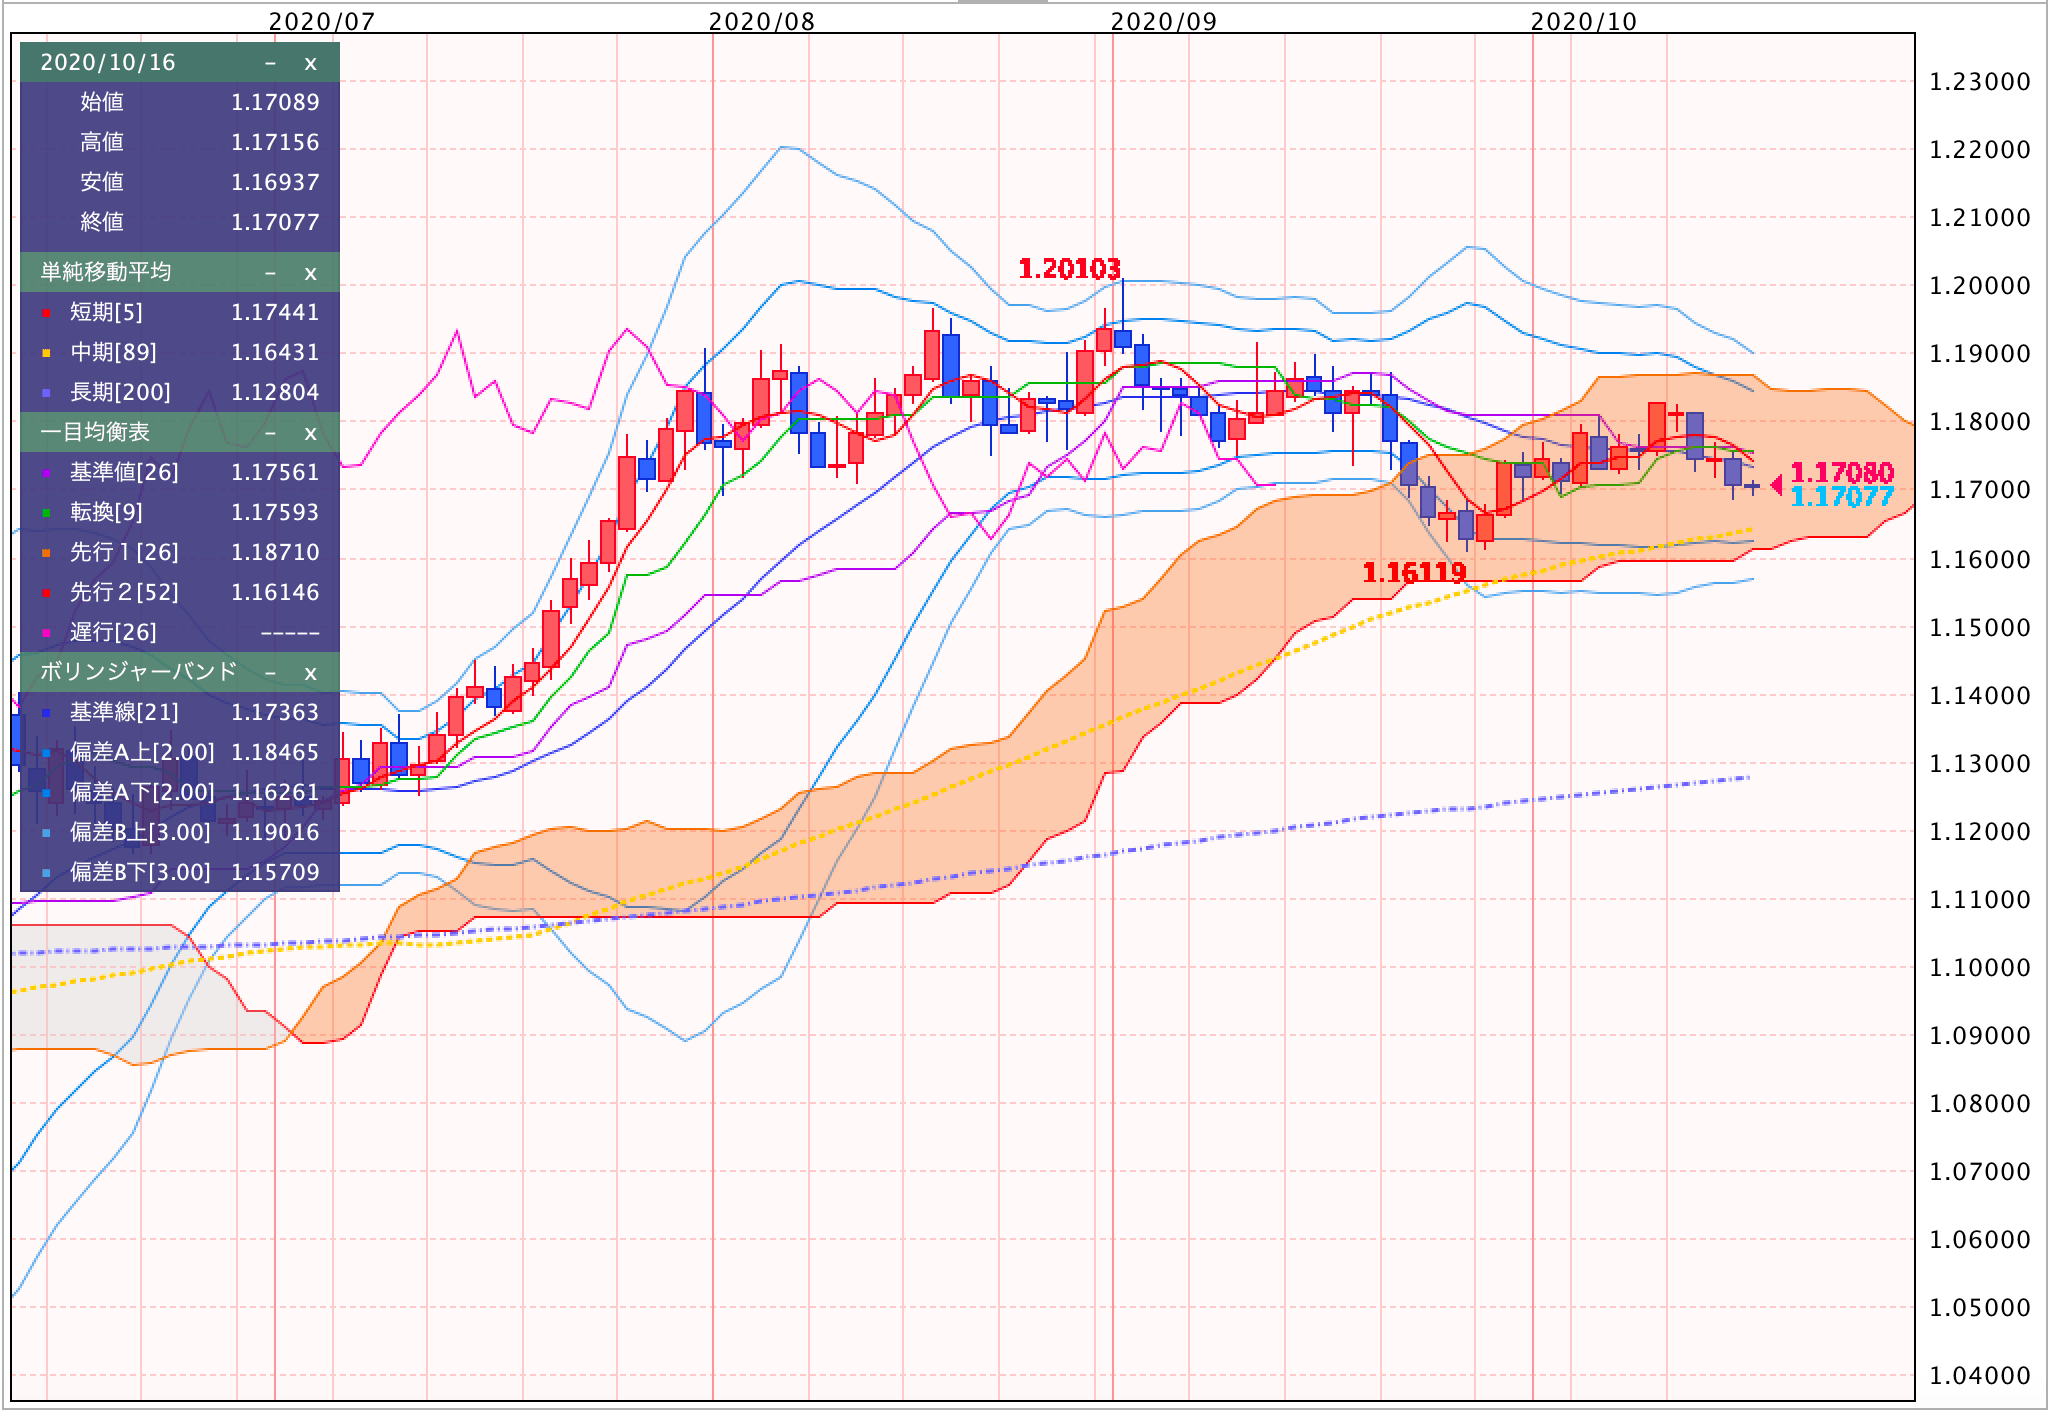Click the gray handle above the chart
Screen dimensions: 2048x1410
click(1003, 2)
